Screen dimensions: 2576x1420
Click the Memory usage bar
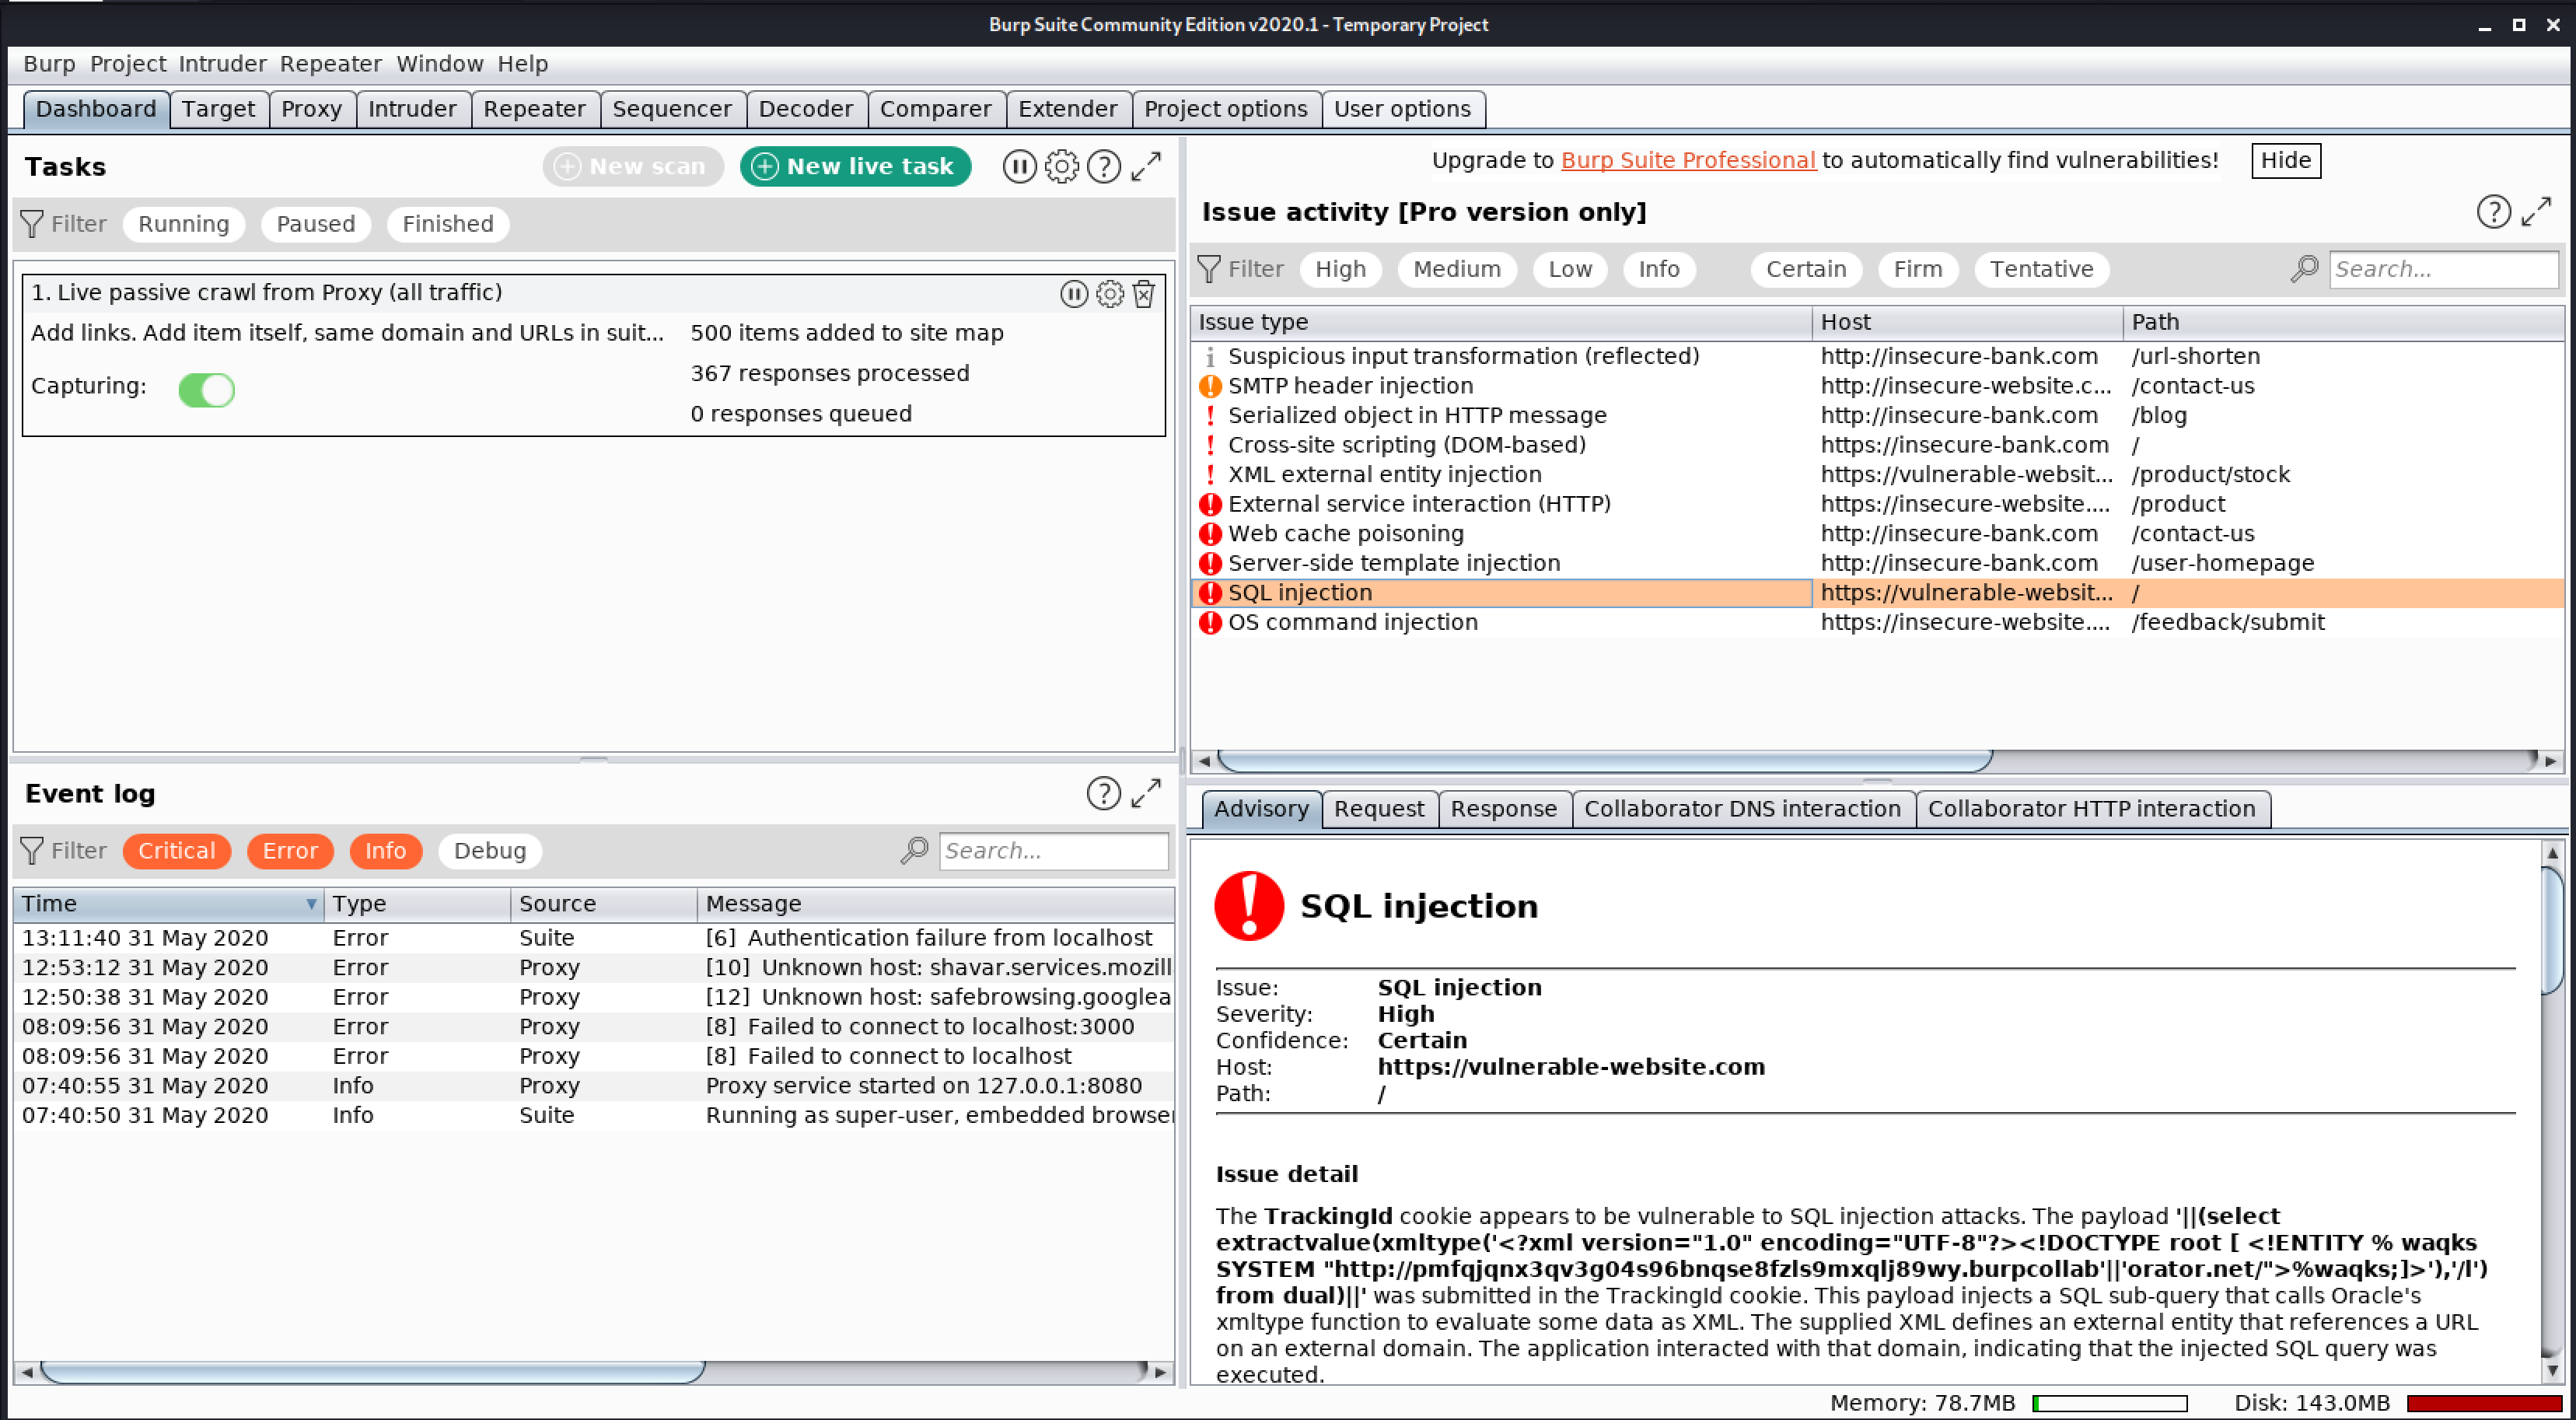point(2110,1404)
